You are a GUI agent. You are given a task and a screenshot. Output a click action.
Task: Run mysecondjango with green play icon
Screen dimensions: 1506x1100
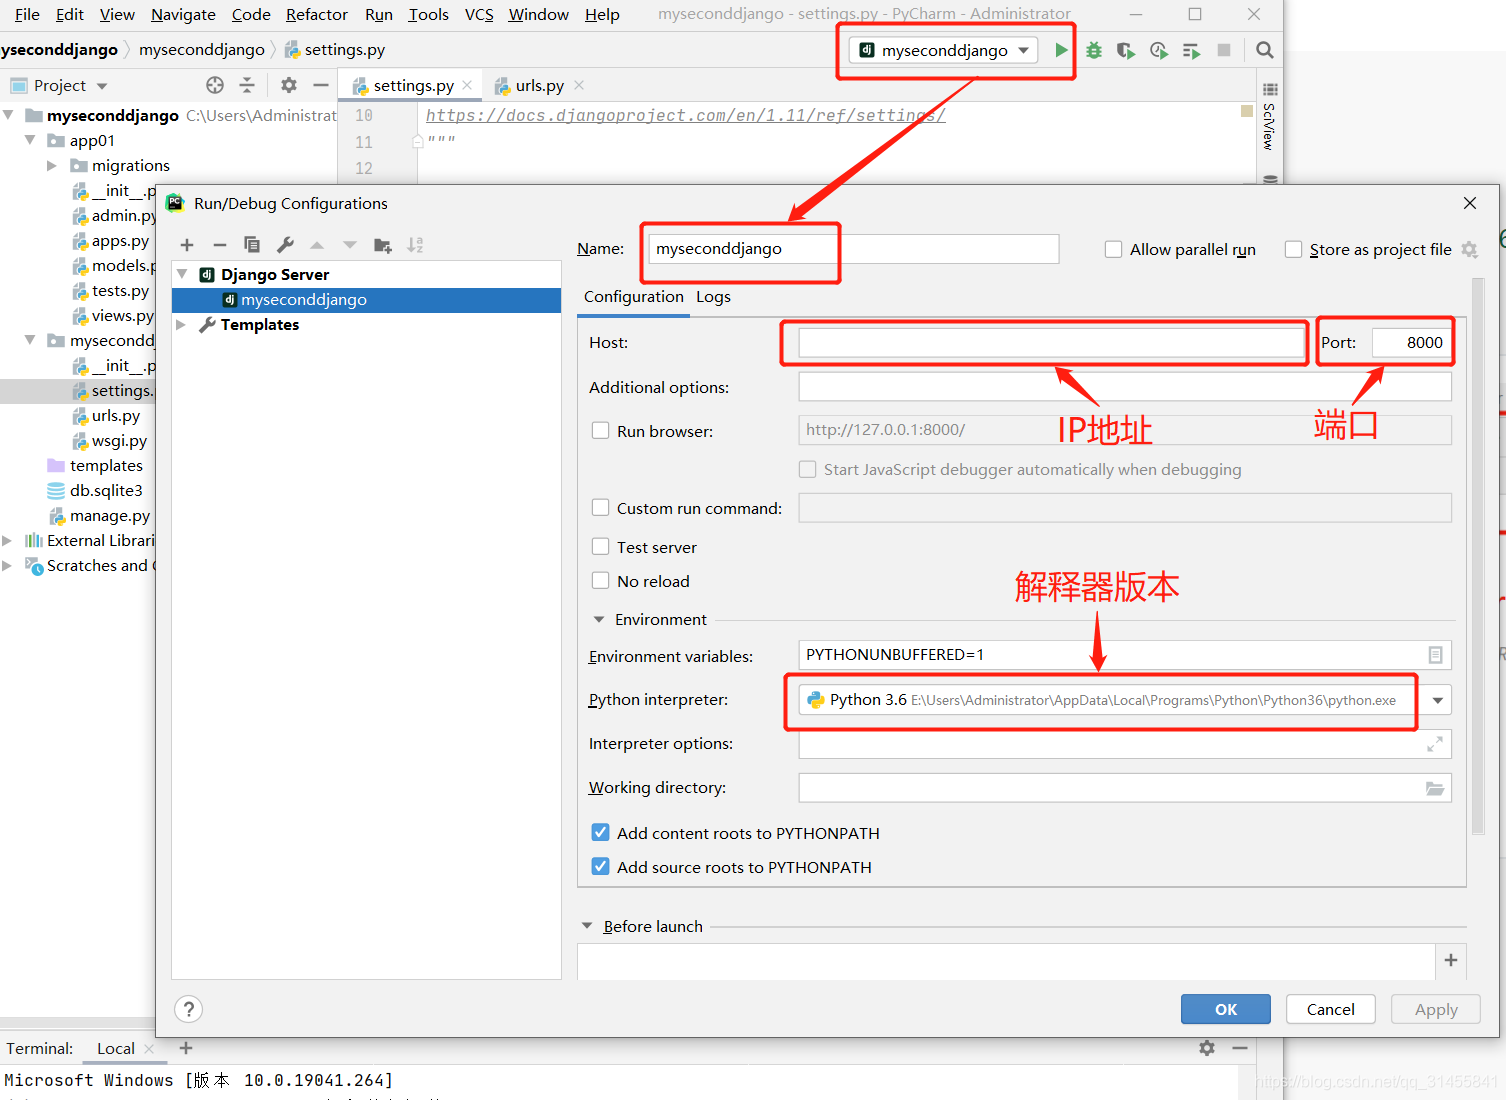coord(1061,50)
